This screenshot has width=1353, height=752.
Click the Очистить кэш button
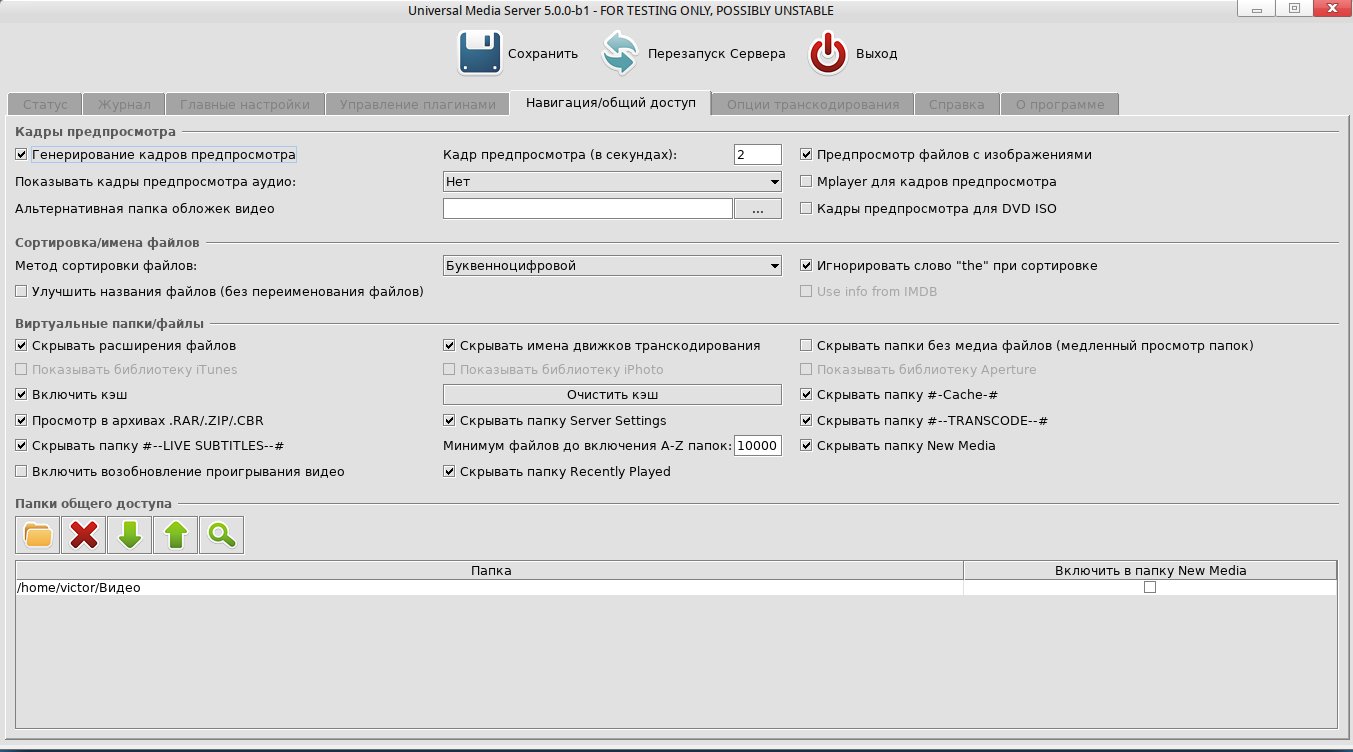tap(612, 395)
